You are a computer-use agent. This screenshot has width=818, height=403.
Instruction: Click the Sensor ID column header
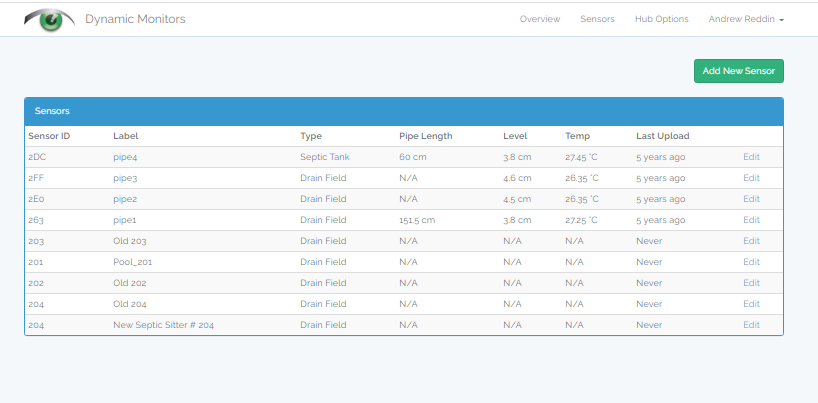click(49, 136)
